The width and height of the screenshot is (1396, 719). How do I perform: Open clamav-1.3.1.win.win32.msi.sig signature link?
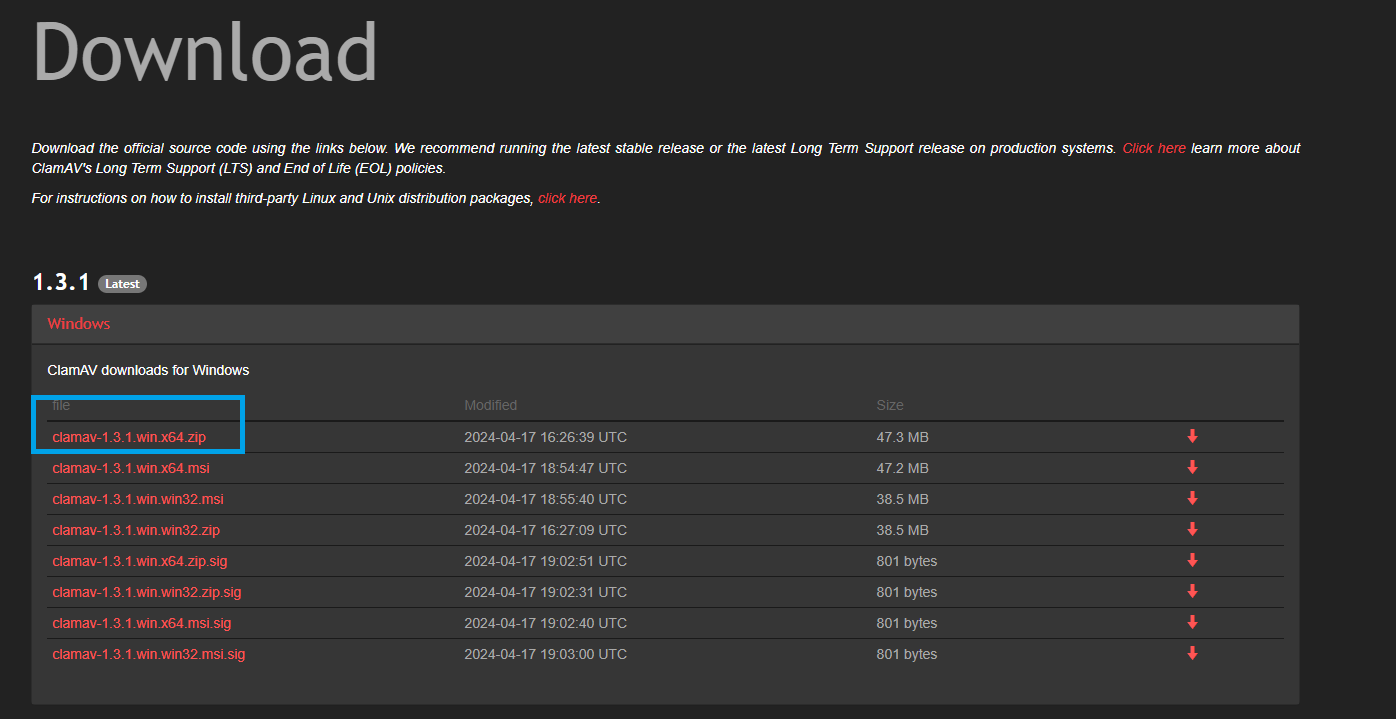(x=149, y=654)
